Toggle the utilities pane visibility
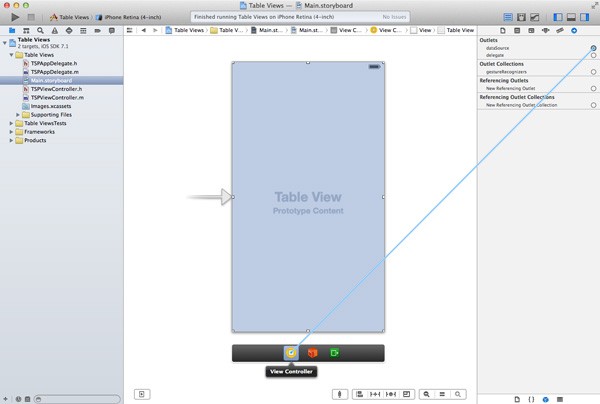The height and width of the screenshot is (404, 600). pyautogui.click(x=585, y=17)
